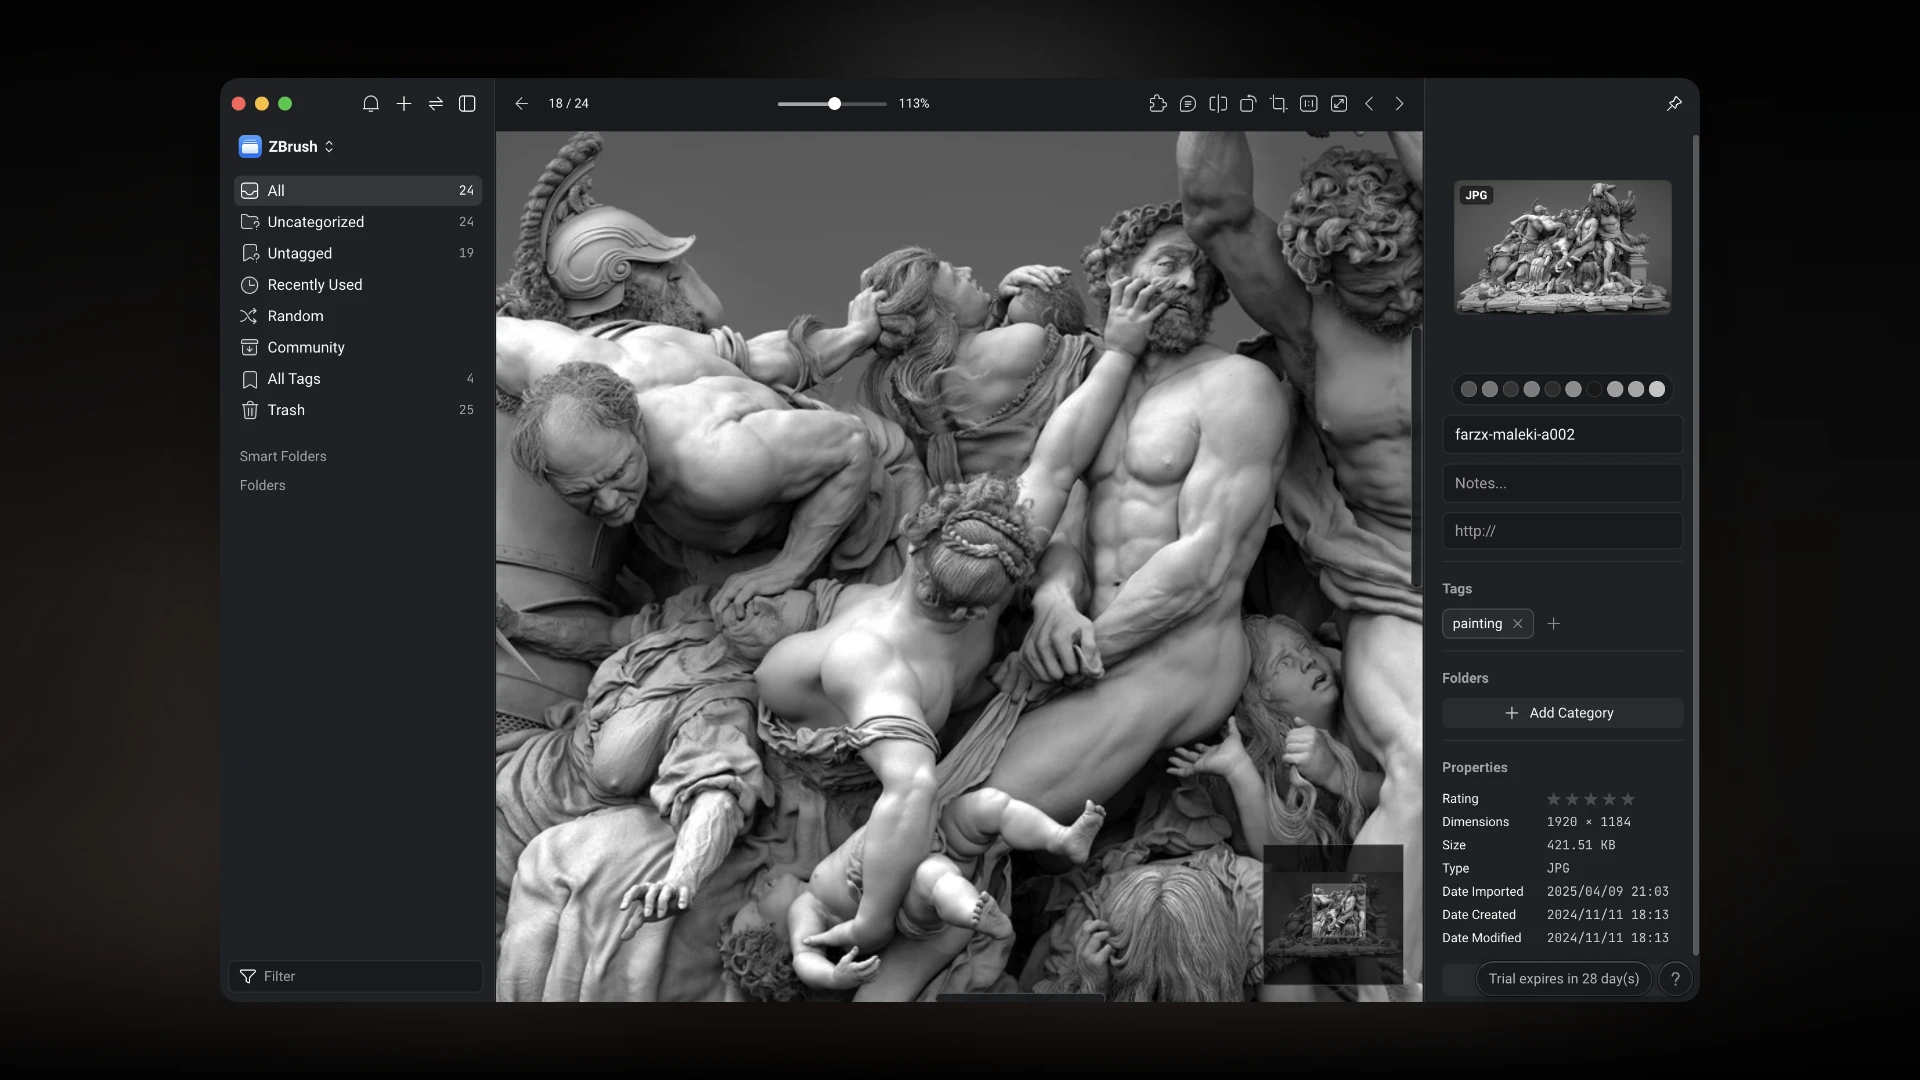Click the JPG thumbnail preview in the inspector
1920x1080 pixels.
[x=1562, y=247]
